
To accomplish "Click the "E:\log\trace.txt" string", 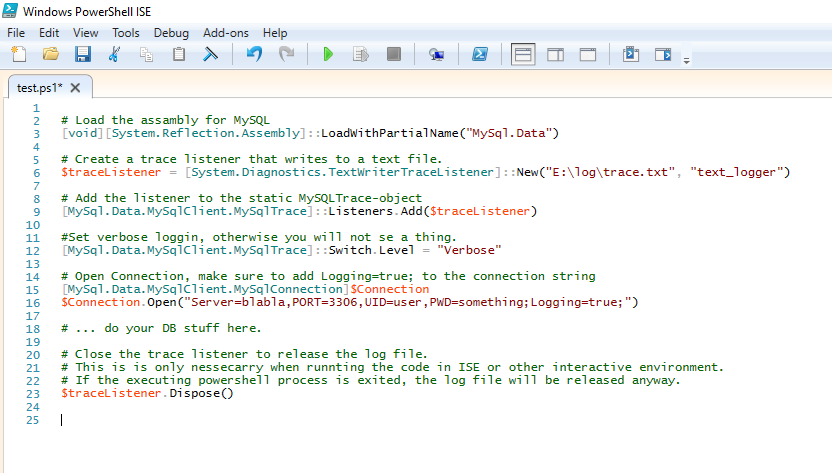I will point(610,172).
